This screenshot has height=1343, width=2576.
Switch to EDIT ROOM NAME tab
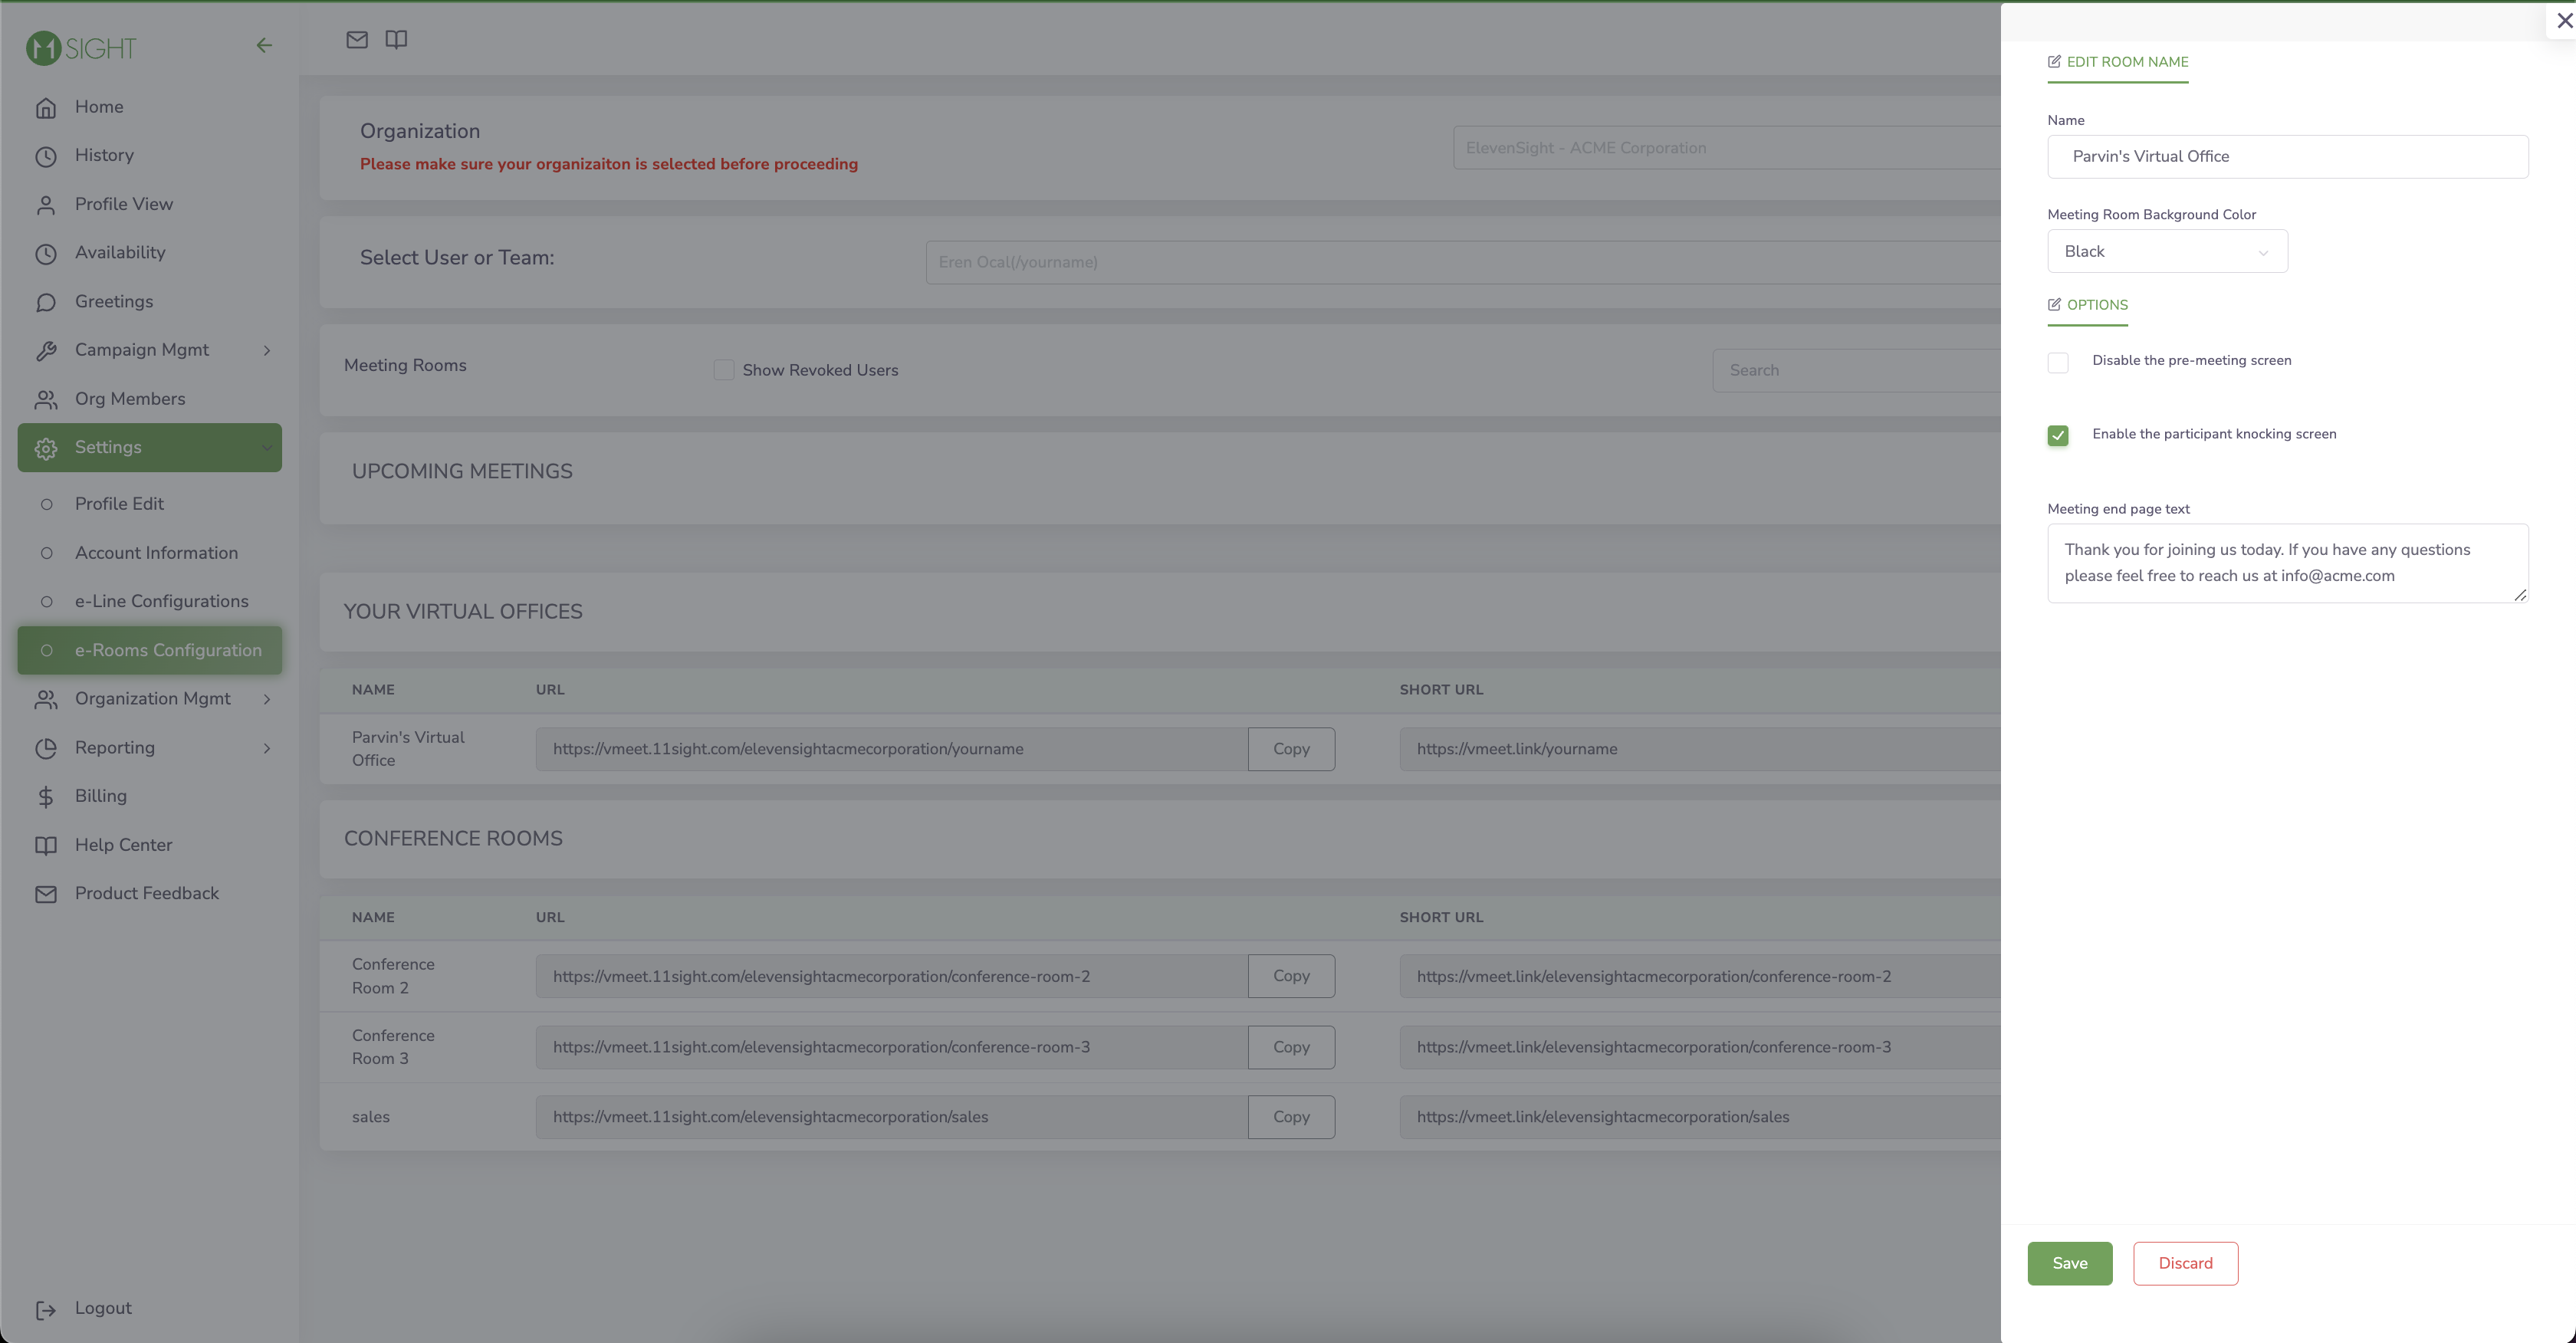click(x=2118, y=62)
